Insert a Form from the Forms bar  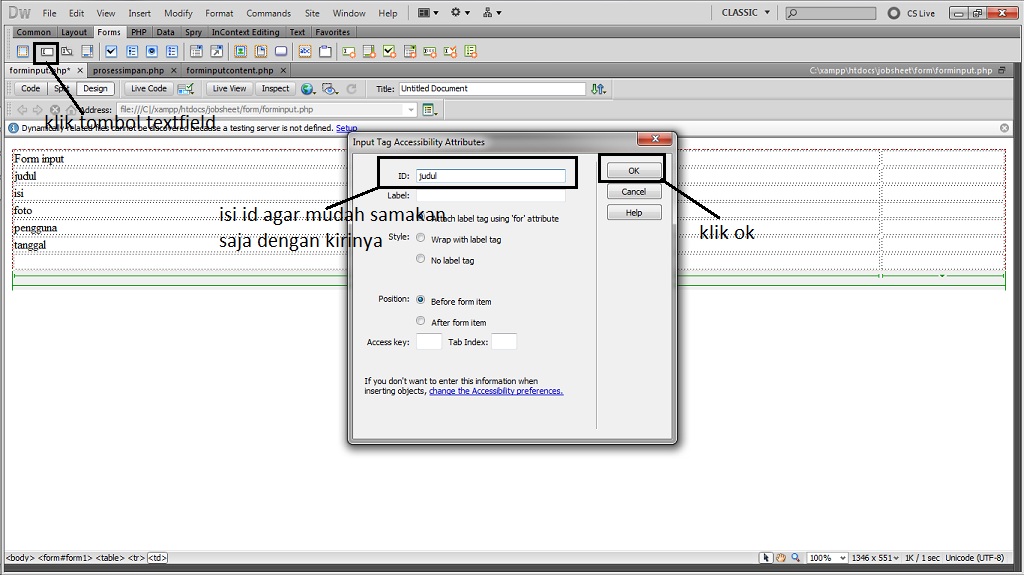[23, 52]
